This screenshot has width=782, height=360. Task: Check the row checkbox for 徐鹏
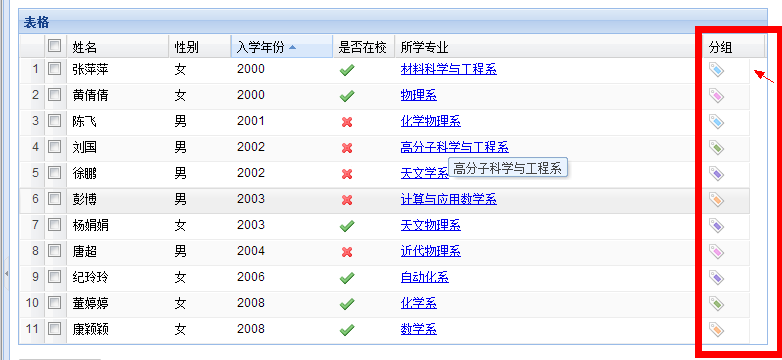[54, 173]
